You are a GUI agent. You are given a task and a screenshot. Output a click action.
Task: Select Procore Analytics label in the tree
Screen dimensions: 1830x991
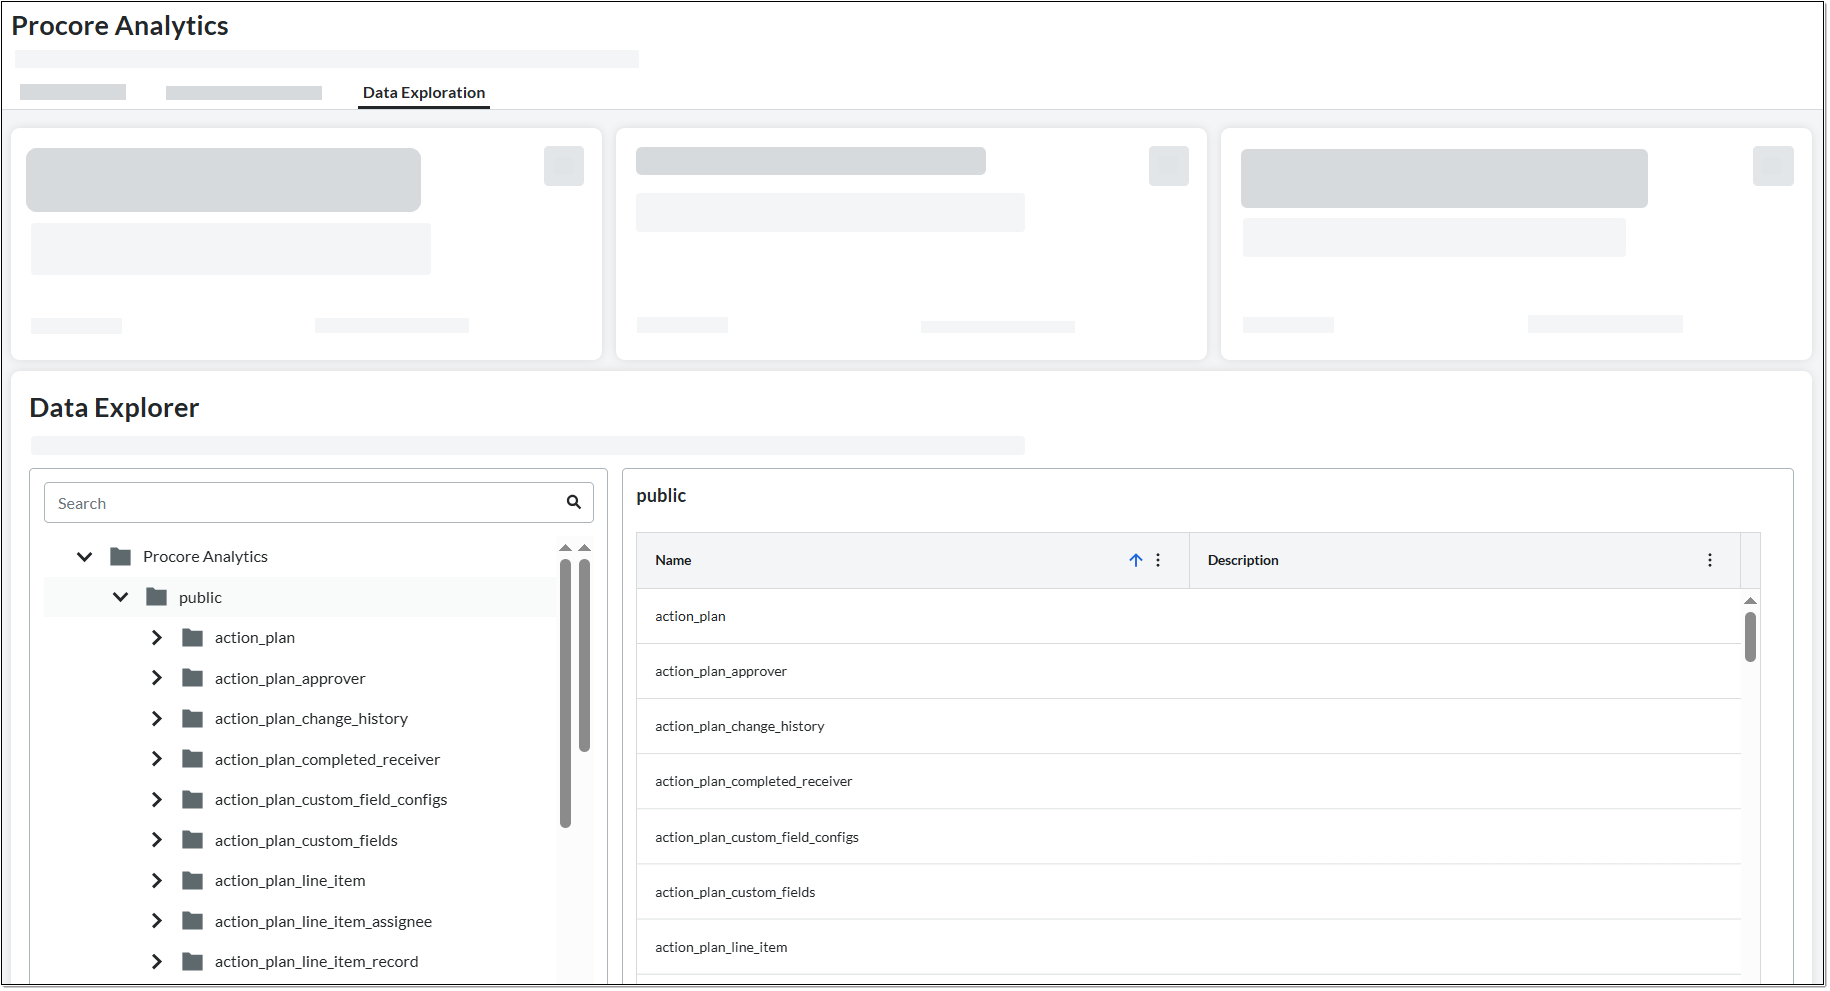click(205, 557)
